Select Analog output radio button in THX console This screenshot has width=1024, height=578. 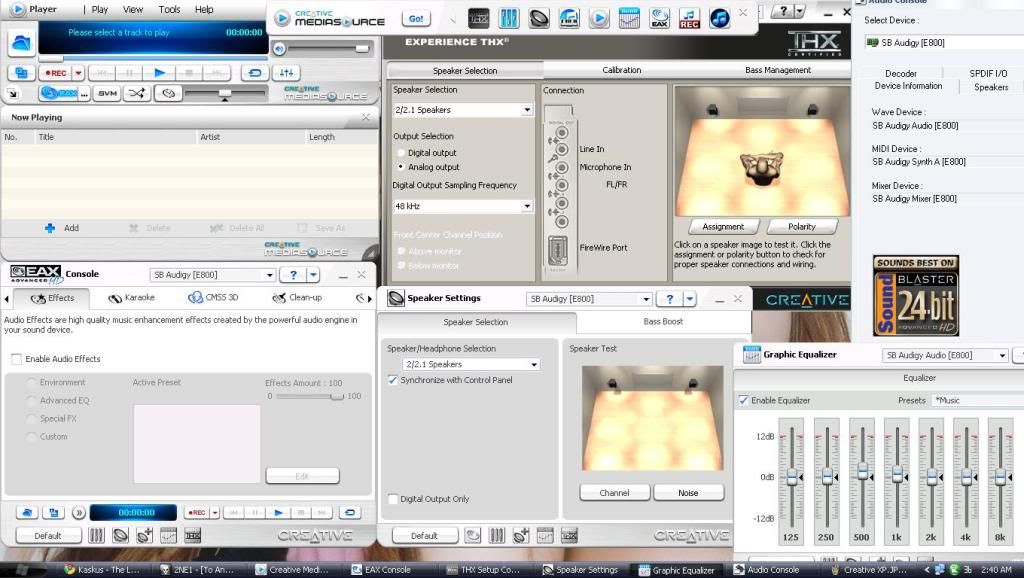pos(401,167)
